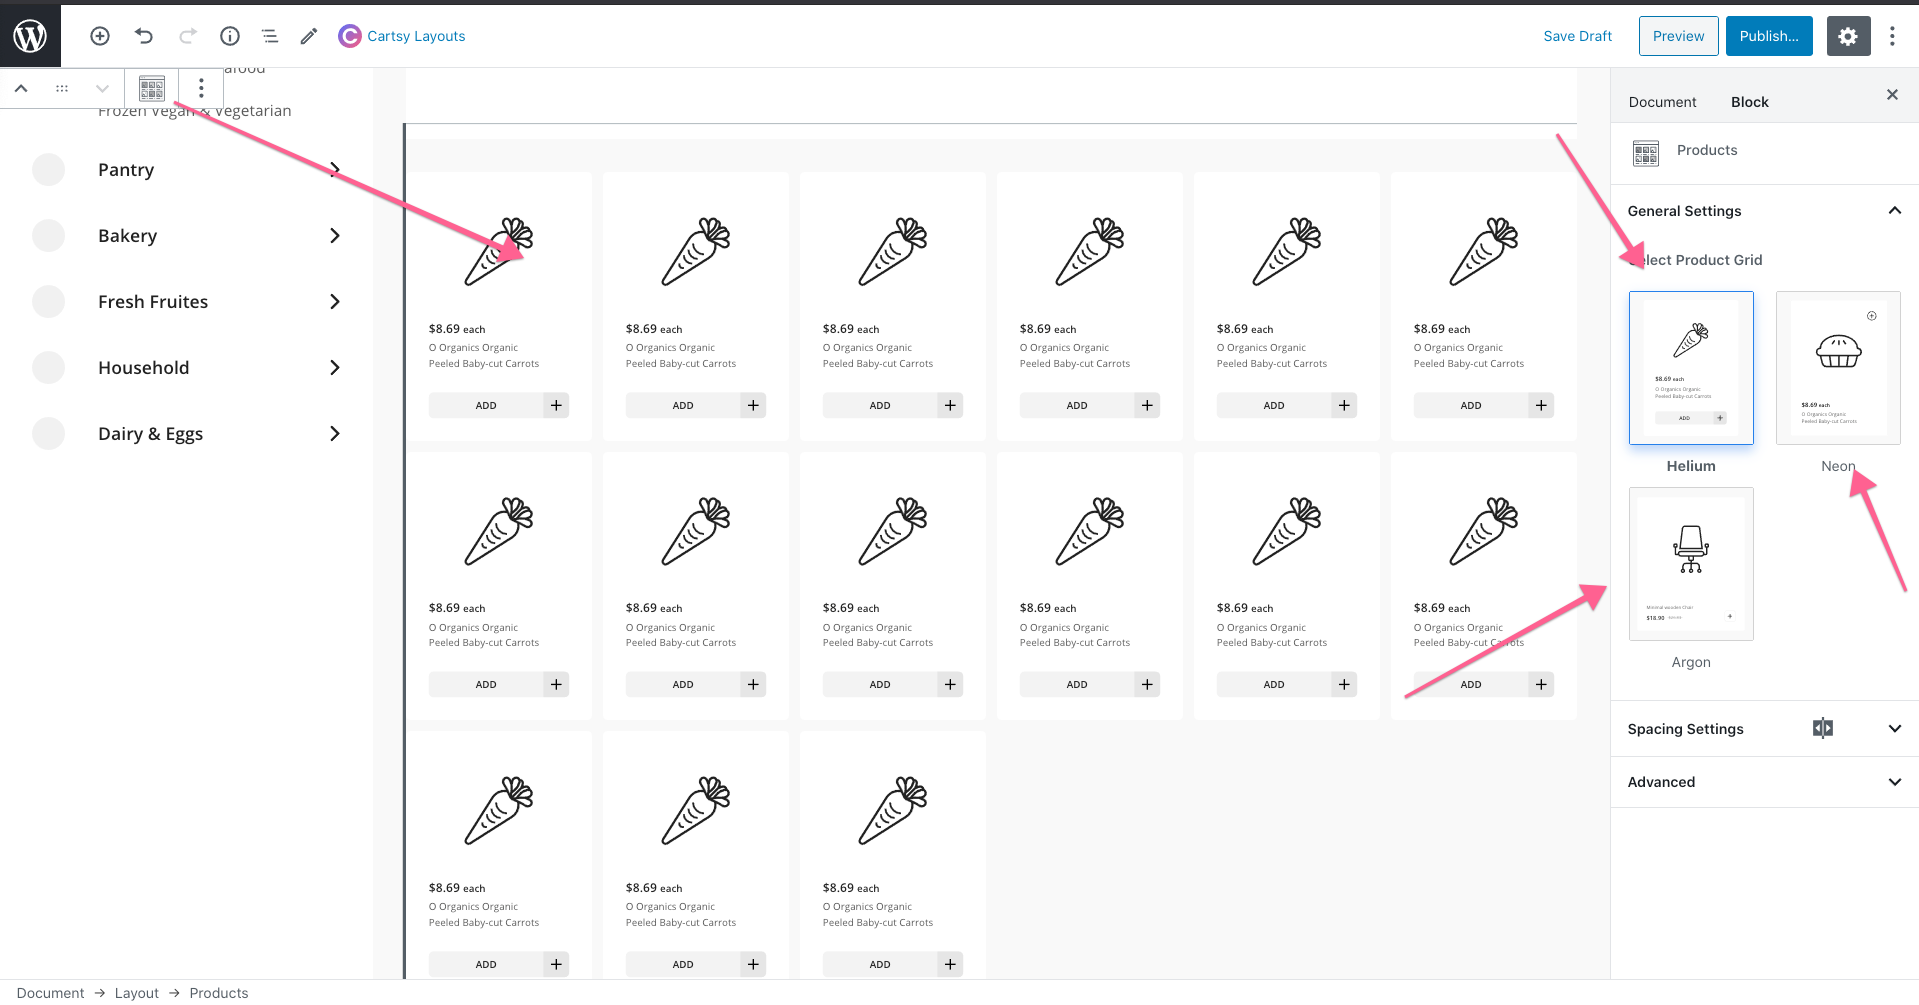The image size is (1919, 1005).
Task: Open content structure info icon
Action: point(230,36)
